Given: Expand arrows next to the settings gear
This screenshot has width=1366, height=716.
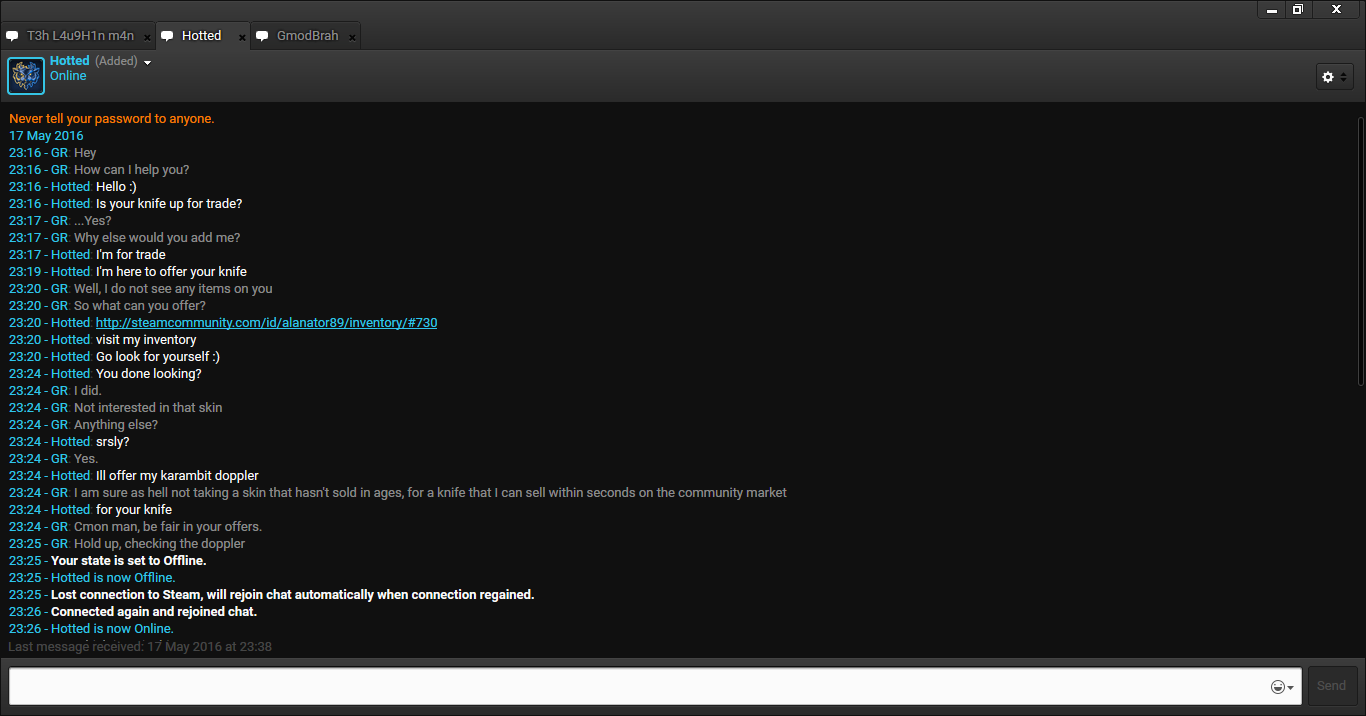Looking at the screenshot, I should pyautogui.click(x=1343, y=77).
